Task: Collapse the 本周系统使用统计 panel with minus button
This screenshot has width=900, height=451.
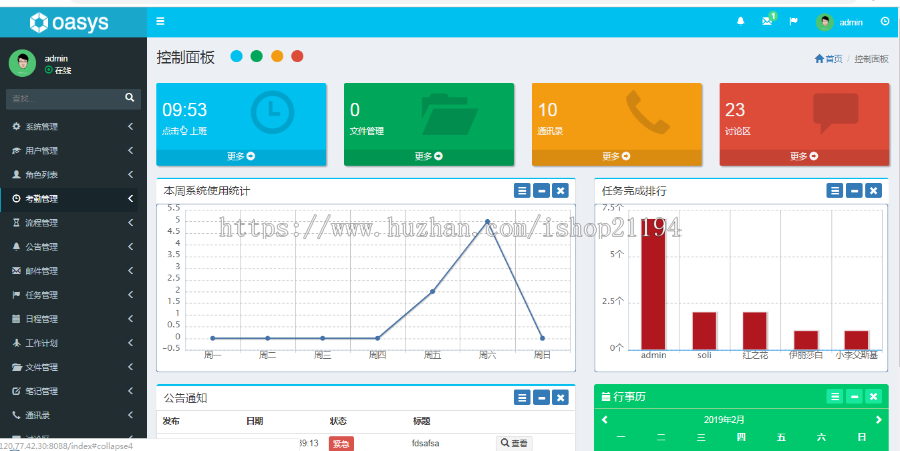Action: click(x=541, y=190)
